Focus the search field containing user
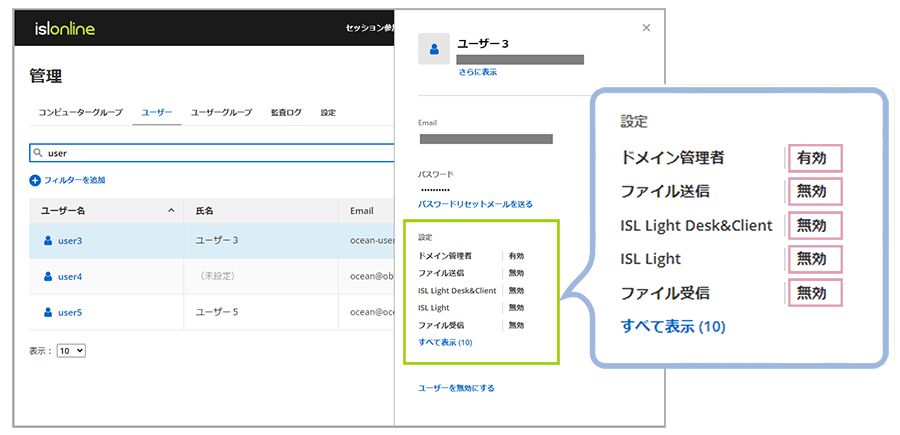This screenshot has height=435, width=900. 212,153
